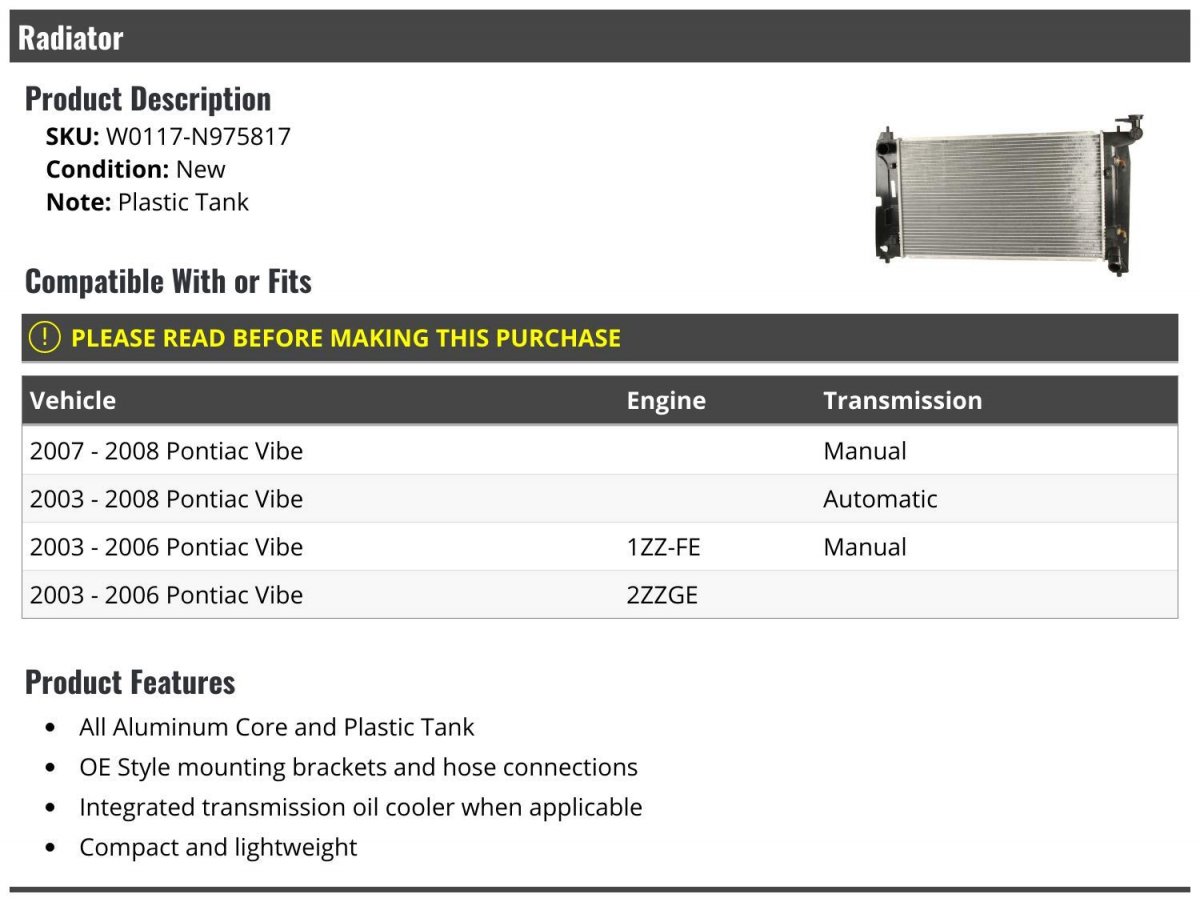The width and height of the screenshot is (1200, 902).
Task: Click the Automatic transmission cell
Action: [880, 499]
